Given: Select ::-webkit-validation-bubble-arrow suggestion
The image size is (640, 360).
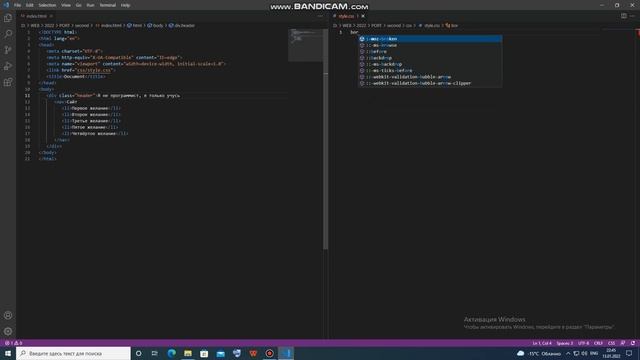Looking at the screenshot, I should pos(430,77).
